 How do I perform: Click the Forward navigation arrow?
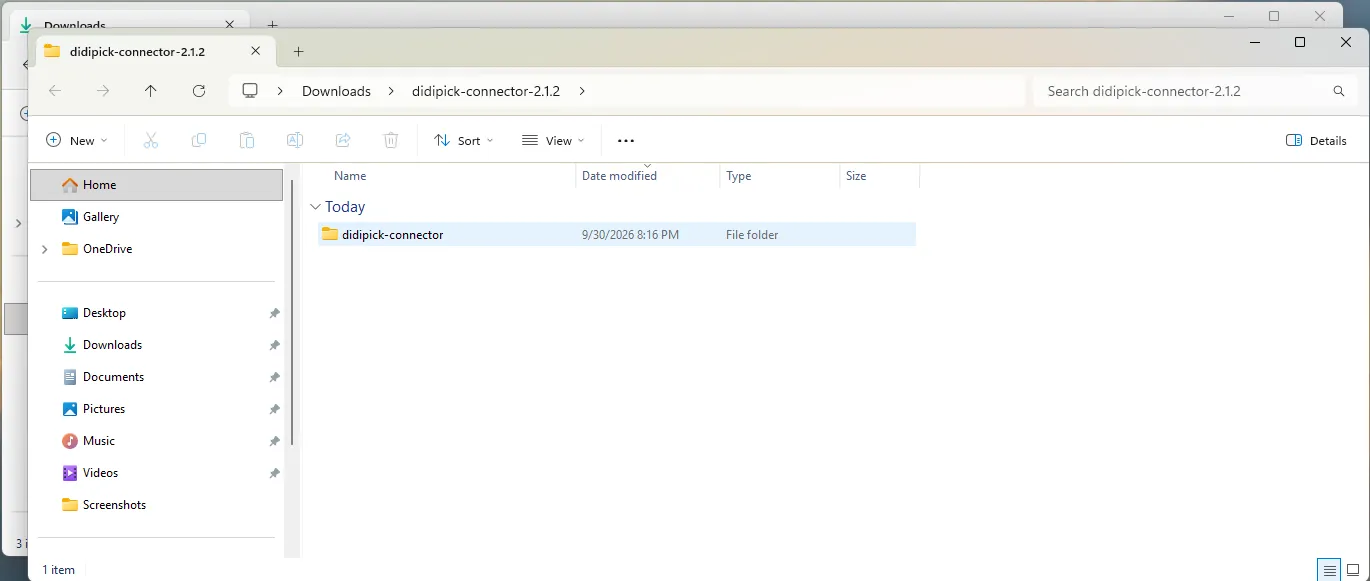103,91
